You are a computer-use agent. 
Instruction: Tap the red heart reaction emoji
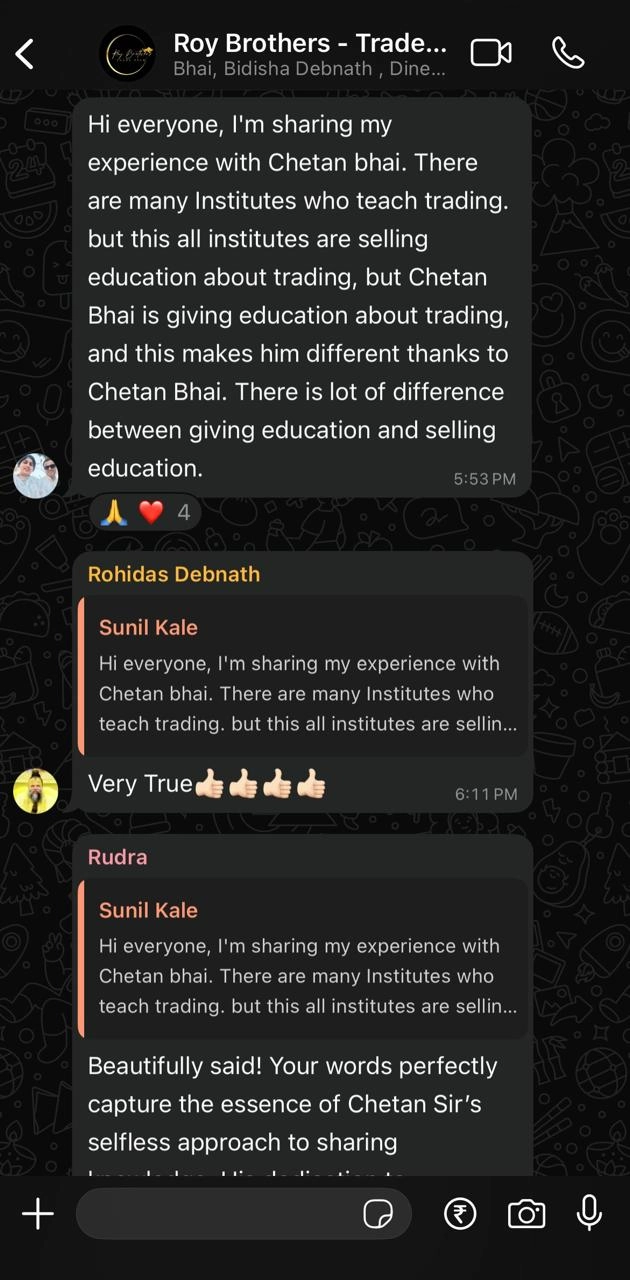151,513
